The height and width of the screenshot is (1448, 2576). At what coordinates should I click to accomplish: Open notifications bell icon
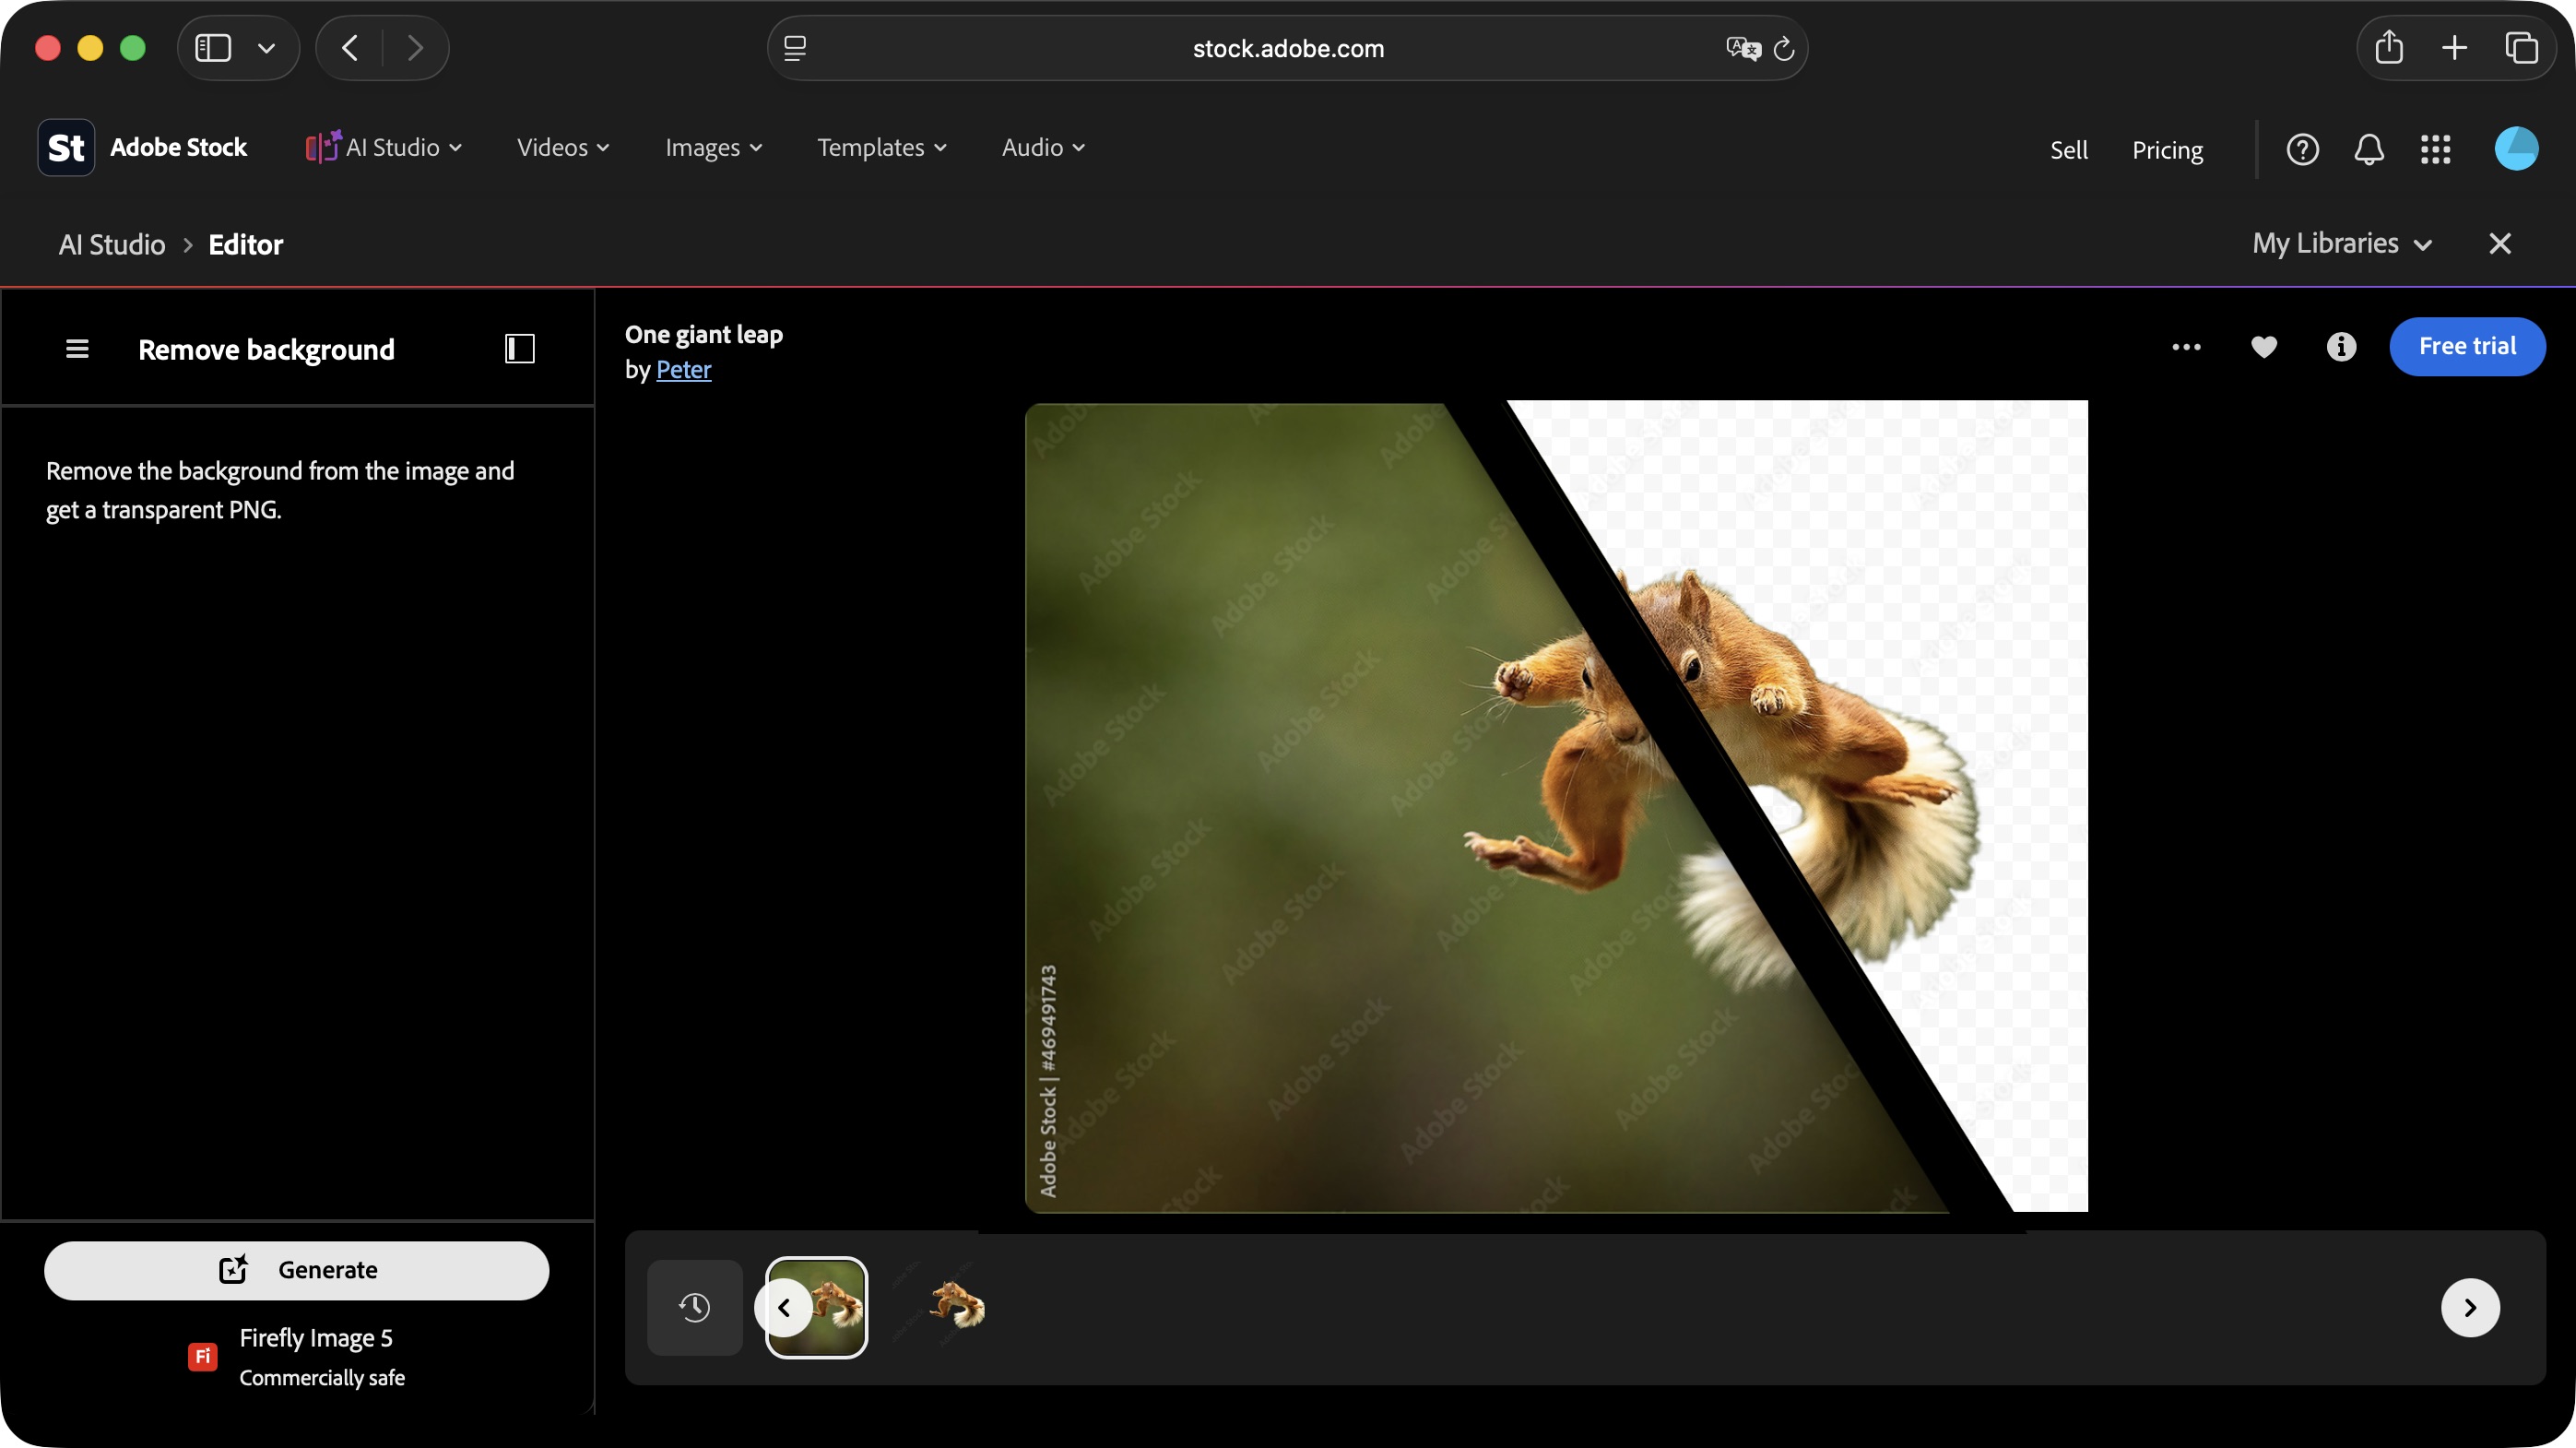(x=2369, y=149)
